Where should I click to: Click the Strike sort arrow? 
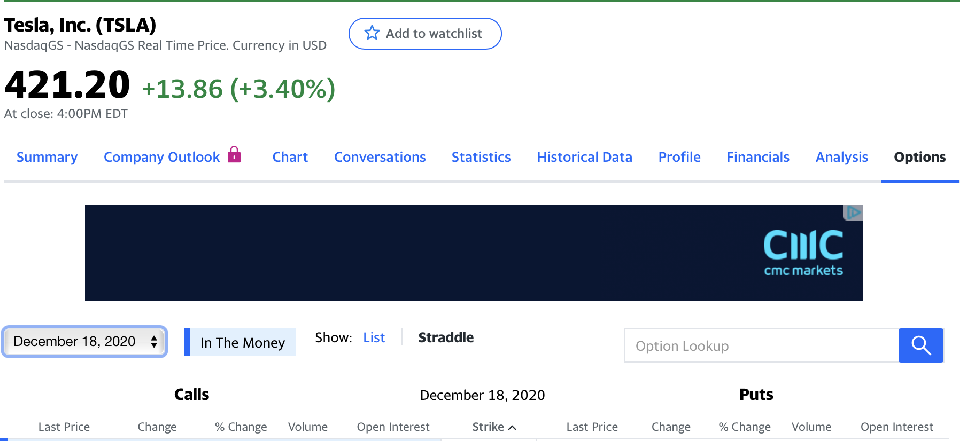(513, 428)
